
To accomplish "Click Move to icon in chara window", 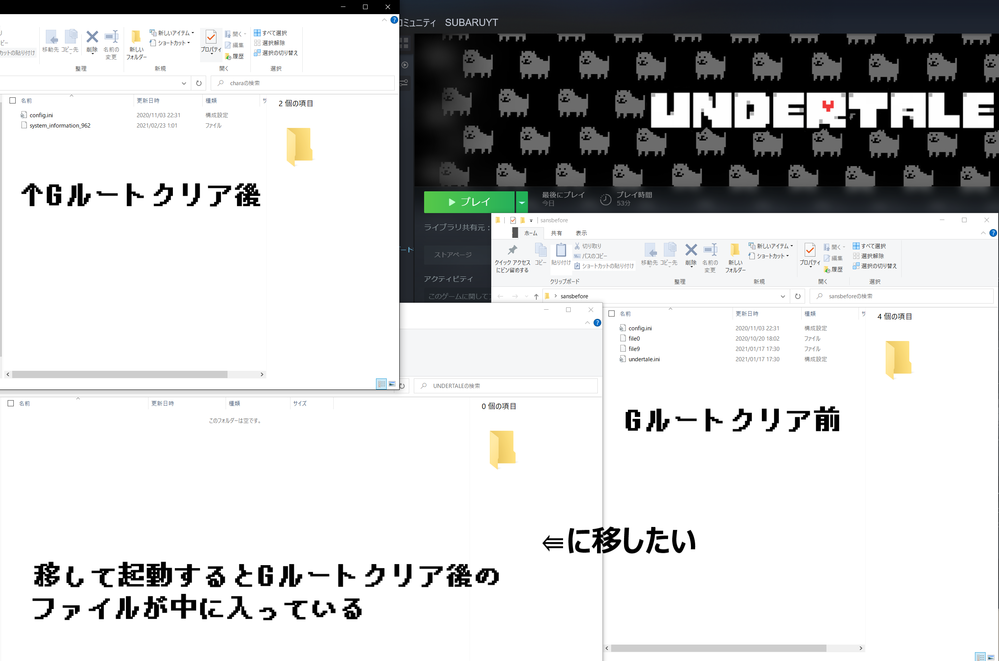I will [51, 41].
